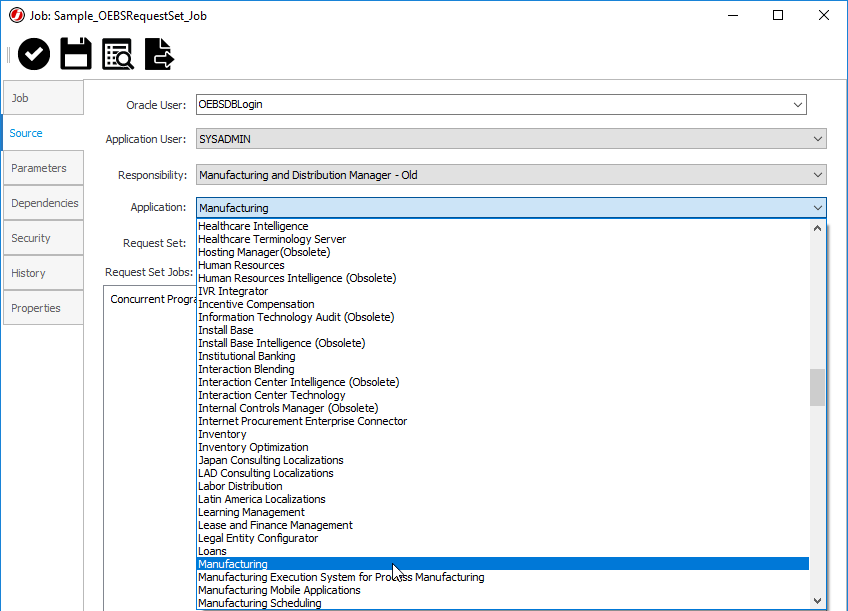848x611 pixels.
Task: Click the red app icon in title bar
Action: pos(17,15)
